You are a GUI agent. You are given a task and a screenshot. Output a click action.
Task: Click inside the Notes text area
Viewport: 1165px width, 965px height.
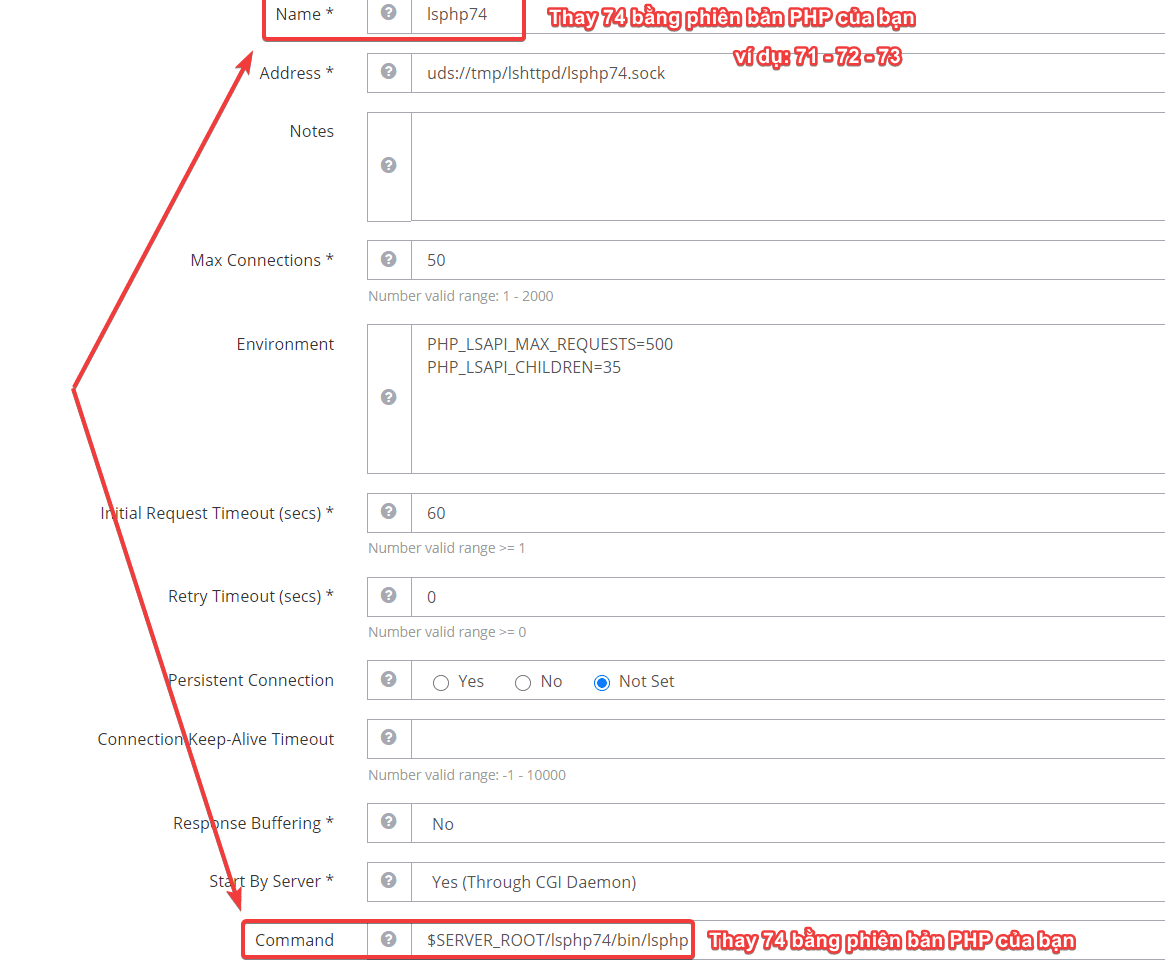[x=700, y=166]
